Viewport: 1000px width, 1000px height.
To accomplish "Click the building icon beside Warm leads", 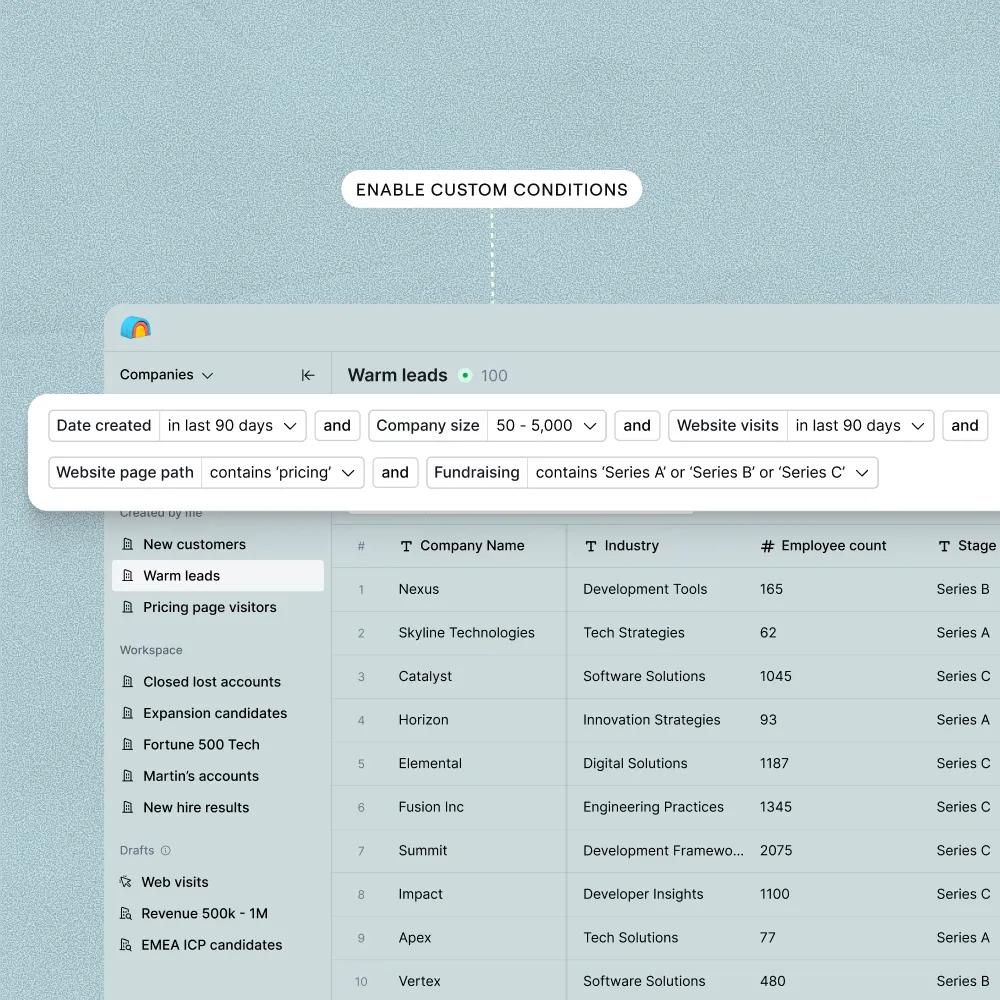I will point(128,575).
